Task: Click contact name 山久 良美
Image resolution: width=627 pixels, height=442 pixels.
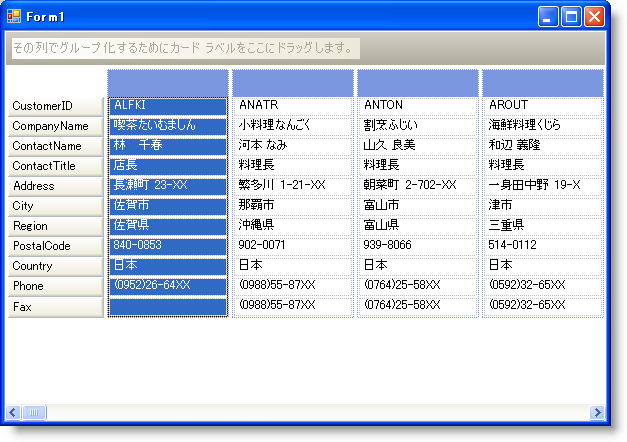Action: coord(418,146)
